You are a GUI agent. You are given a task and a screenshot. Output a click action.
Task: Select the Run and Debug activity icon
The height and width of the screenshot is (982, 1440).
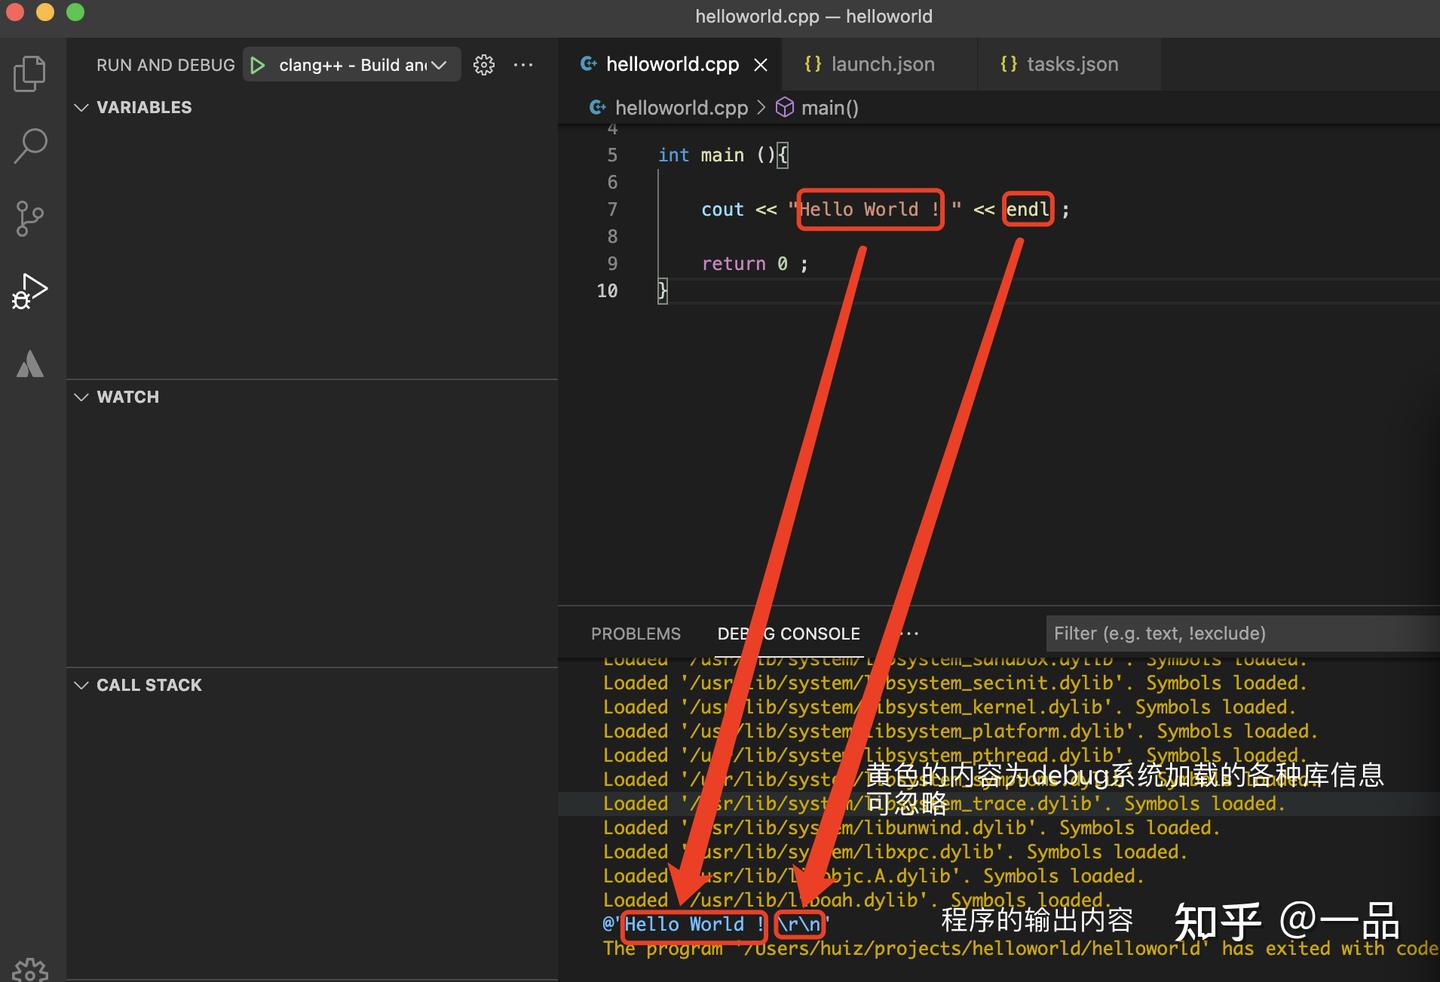[30, 291]
